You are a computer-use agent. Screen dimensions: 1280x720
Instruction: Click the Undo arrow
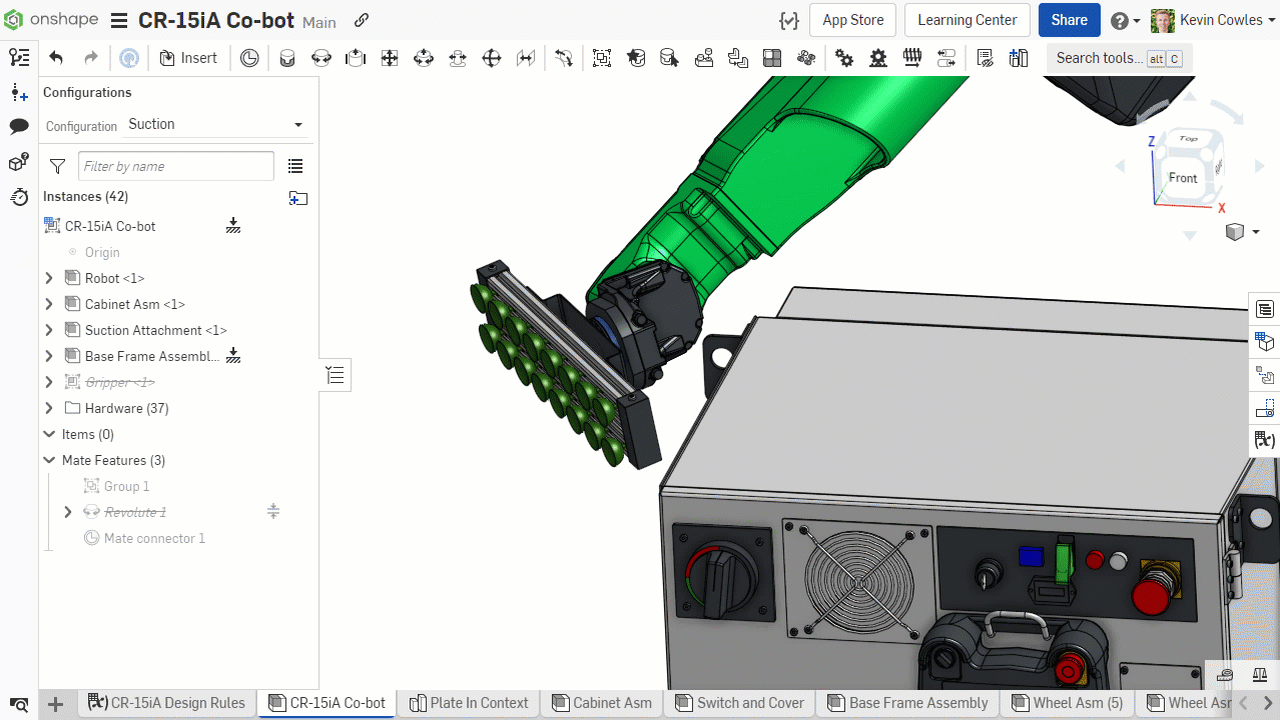click(56, 58)
